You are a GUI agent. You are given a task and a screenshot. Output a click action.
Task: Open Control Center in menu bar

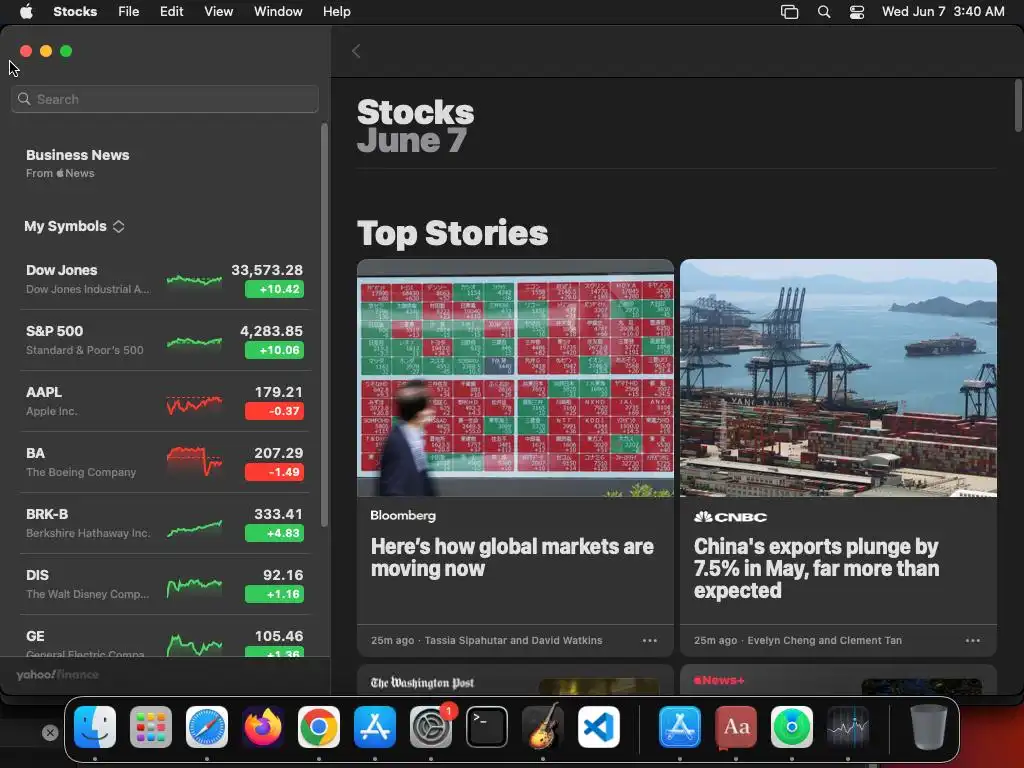click(857, 12)
